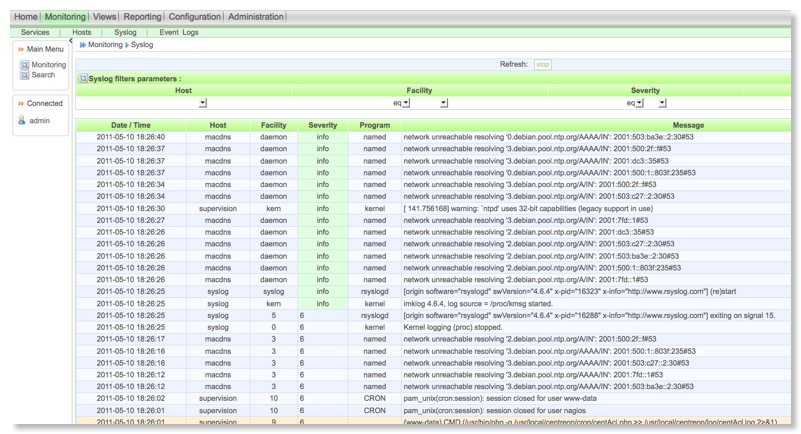Screen dimensions: 801x434
Task: Open the Severity value dropdown
Action: pyautogui.click(x=662, y=102)
